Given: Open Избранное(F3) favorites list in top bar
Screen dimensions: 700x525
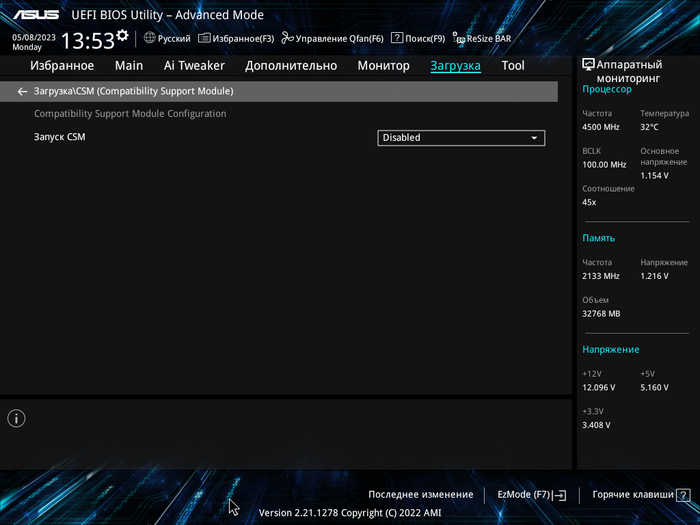Looking at the screenshot, I should [236, 38].
